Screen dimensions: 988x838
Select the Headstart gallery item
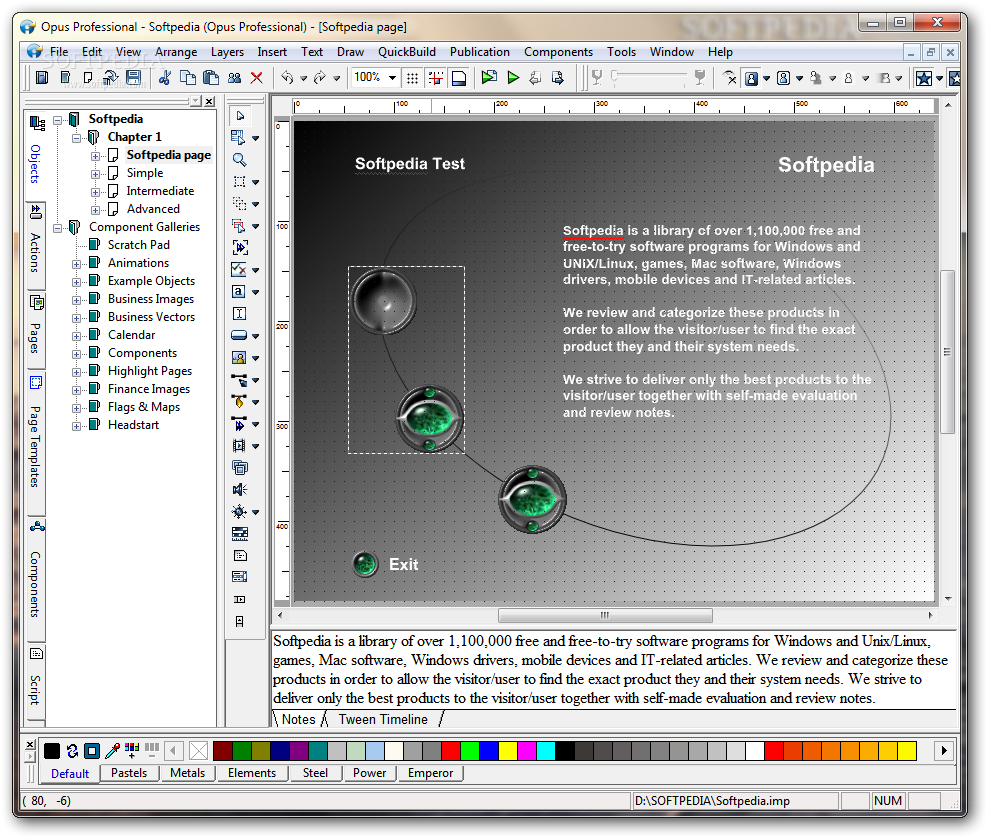pos(133,425)
